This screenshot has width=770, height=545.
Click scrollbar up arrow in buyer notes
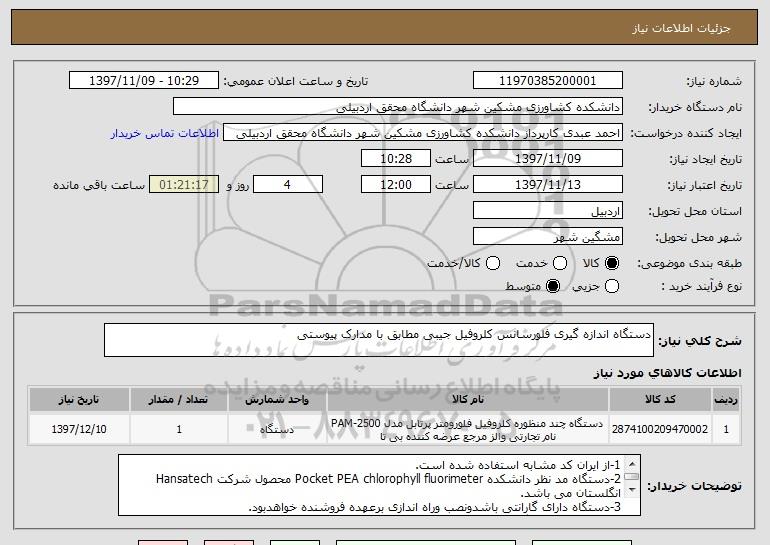point(632,463)
